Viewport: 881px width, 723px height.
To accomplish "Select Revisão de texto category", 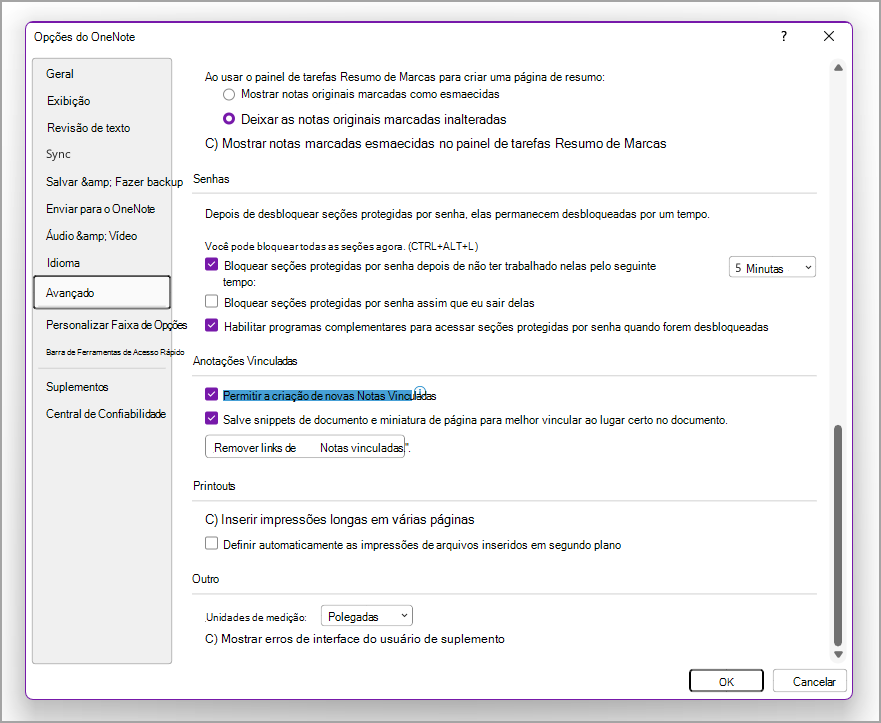I will 88,128.
